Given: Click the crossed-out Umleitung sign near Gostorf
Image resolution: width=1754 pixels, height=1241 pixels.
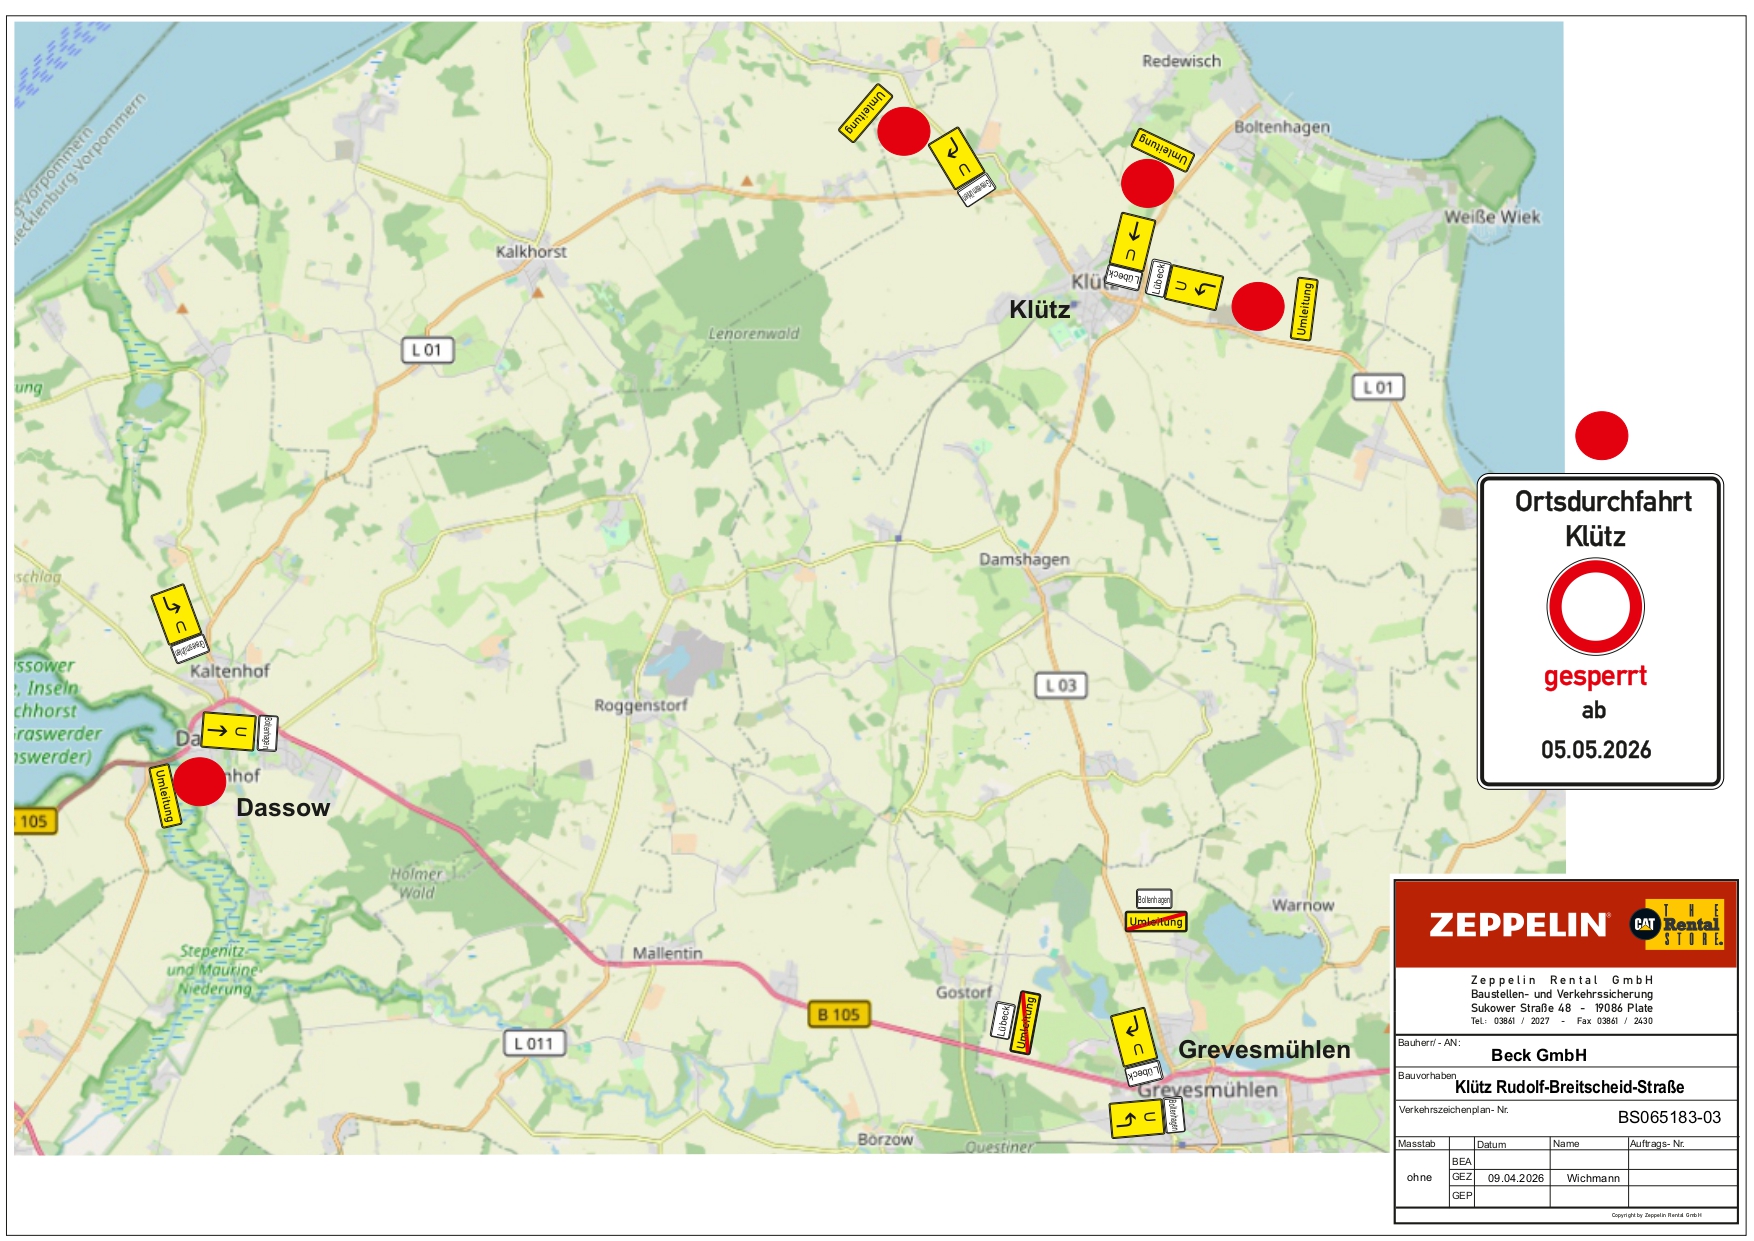Looking at the screenshot, I should (1024, 1022).
